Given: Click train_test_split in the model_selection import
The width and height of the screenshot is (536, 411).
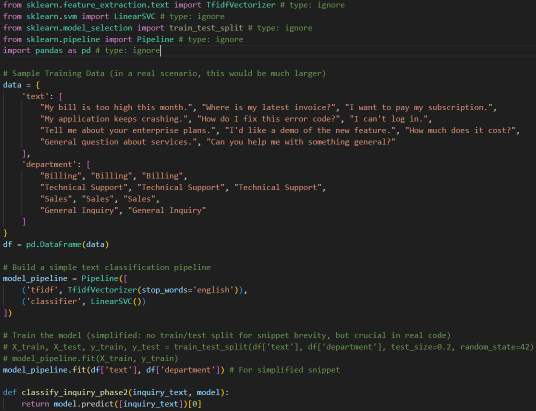Looking at the screenshot, I should 206,28.
